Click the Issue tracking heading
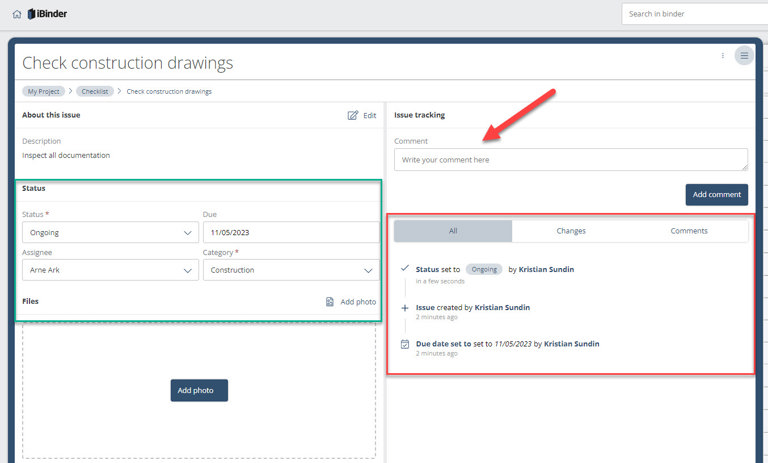768x463 pixels. (419, 115)
